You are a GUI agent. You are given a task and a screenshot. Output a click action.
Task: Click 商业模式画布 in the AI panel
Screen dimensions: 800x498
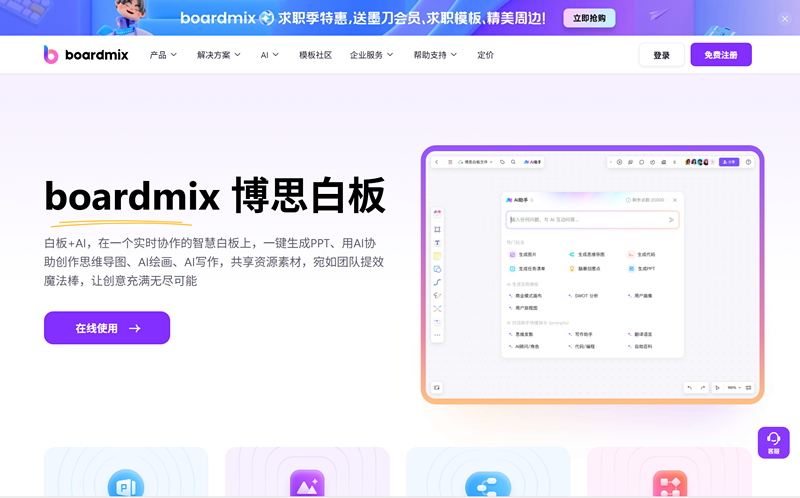click(x=525, y=295)
